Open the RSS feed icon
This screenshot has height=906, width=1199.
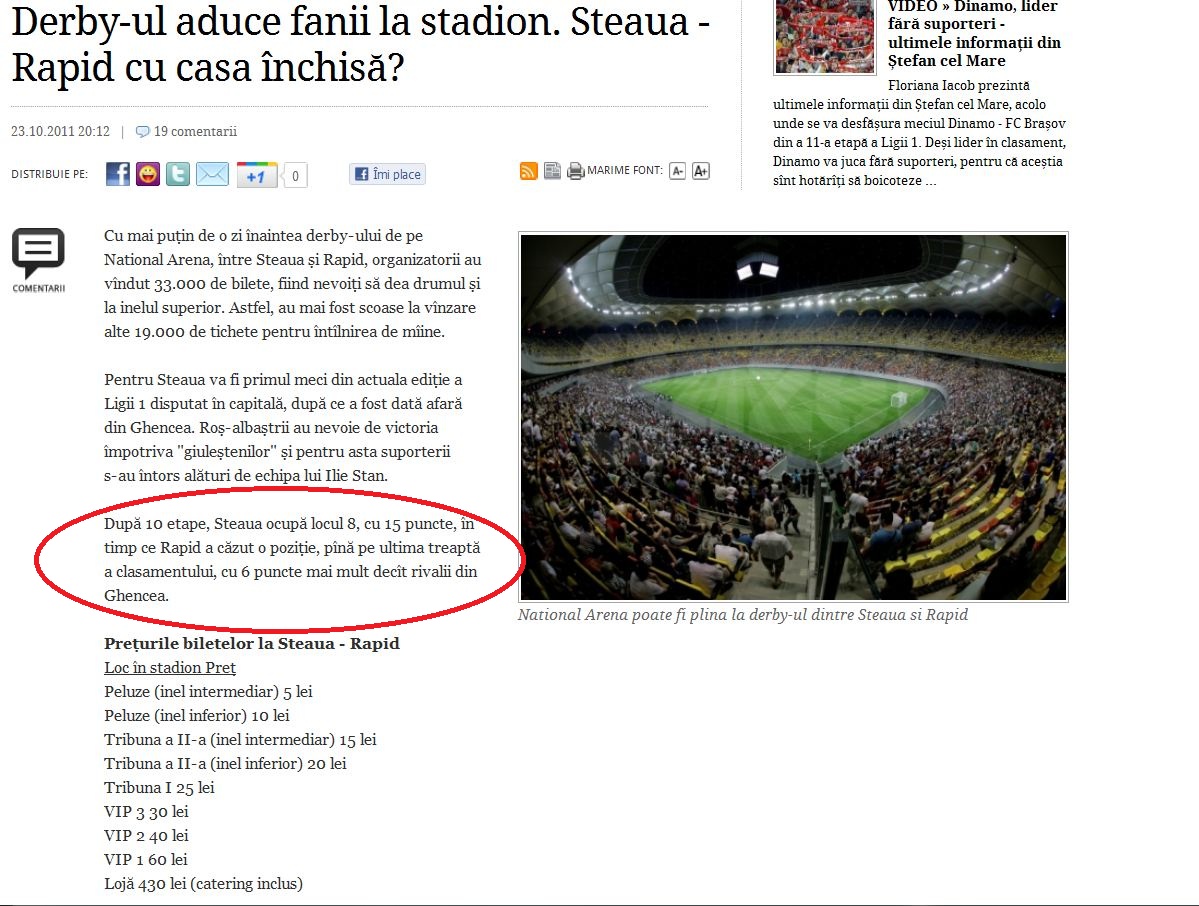point(528,170)
